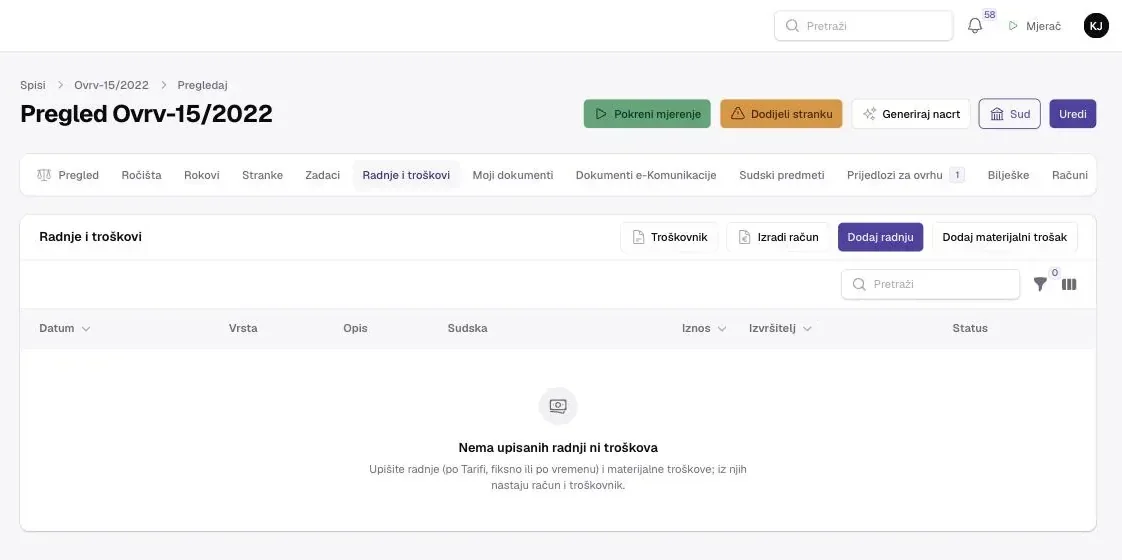
Task: Click Dodijeli stranku warning button
Action: tap(781, 114)
